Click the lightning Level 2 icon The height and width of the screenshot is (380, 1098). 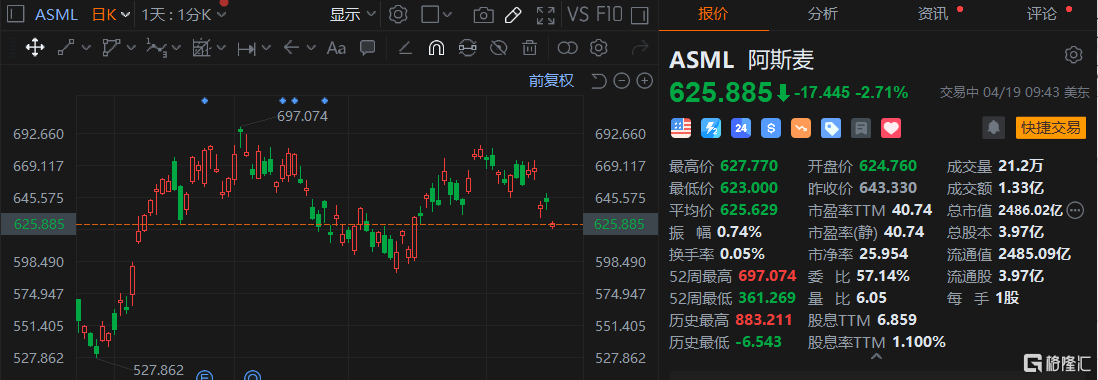[x=711, y=128]
